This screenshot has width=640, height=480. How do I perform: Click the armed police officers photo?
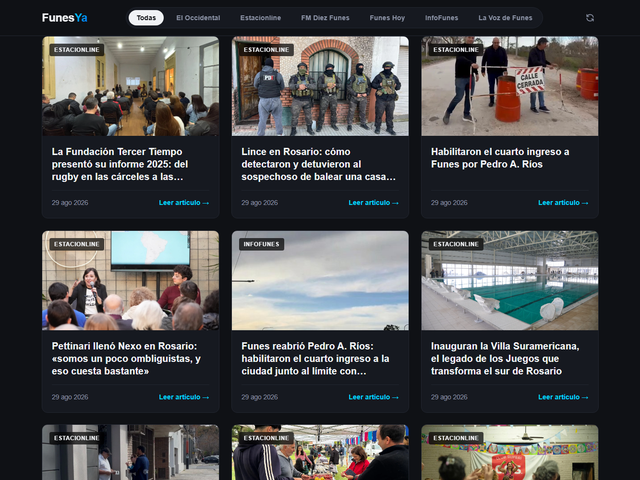[x=320, y=86]
